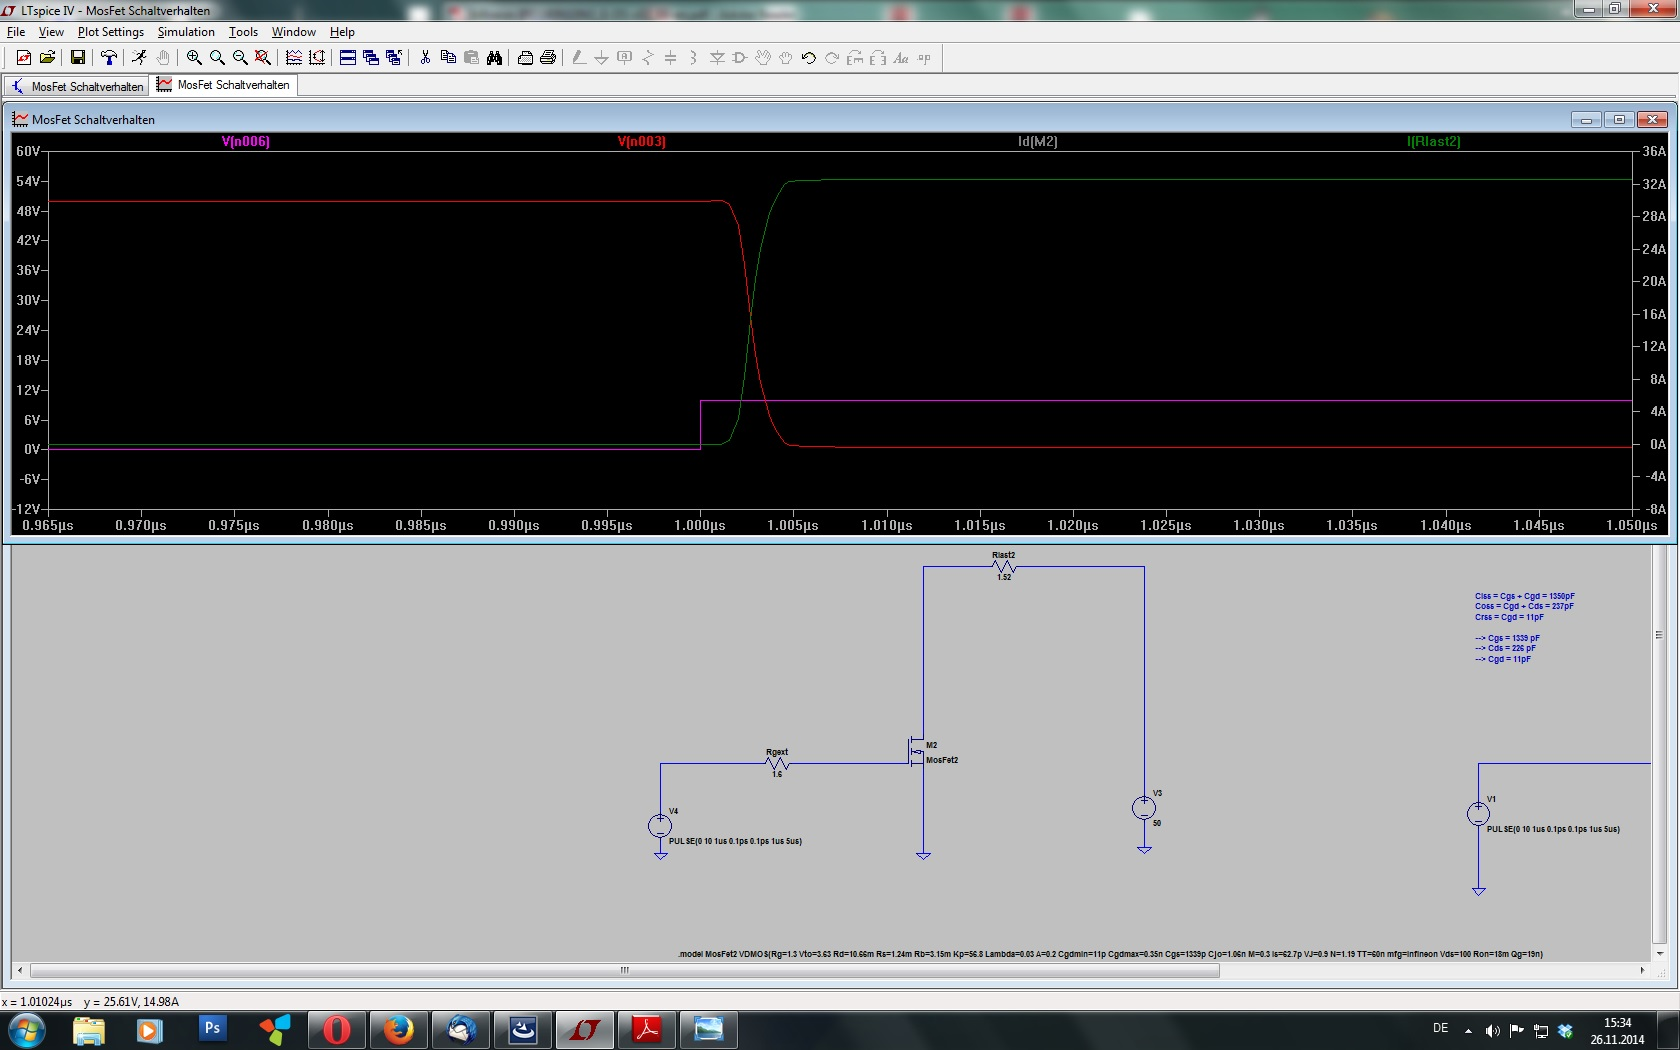Click the Undo arrow icon

coord(809,58)
